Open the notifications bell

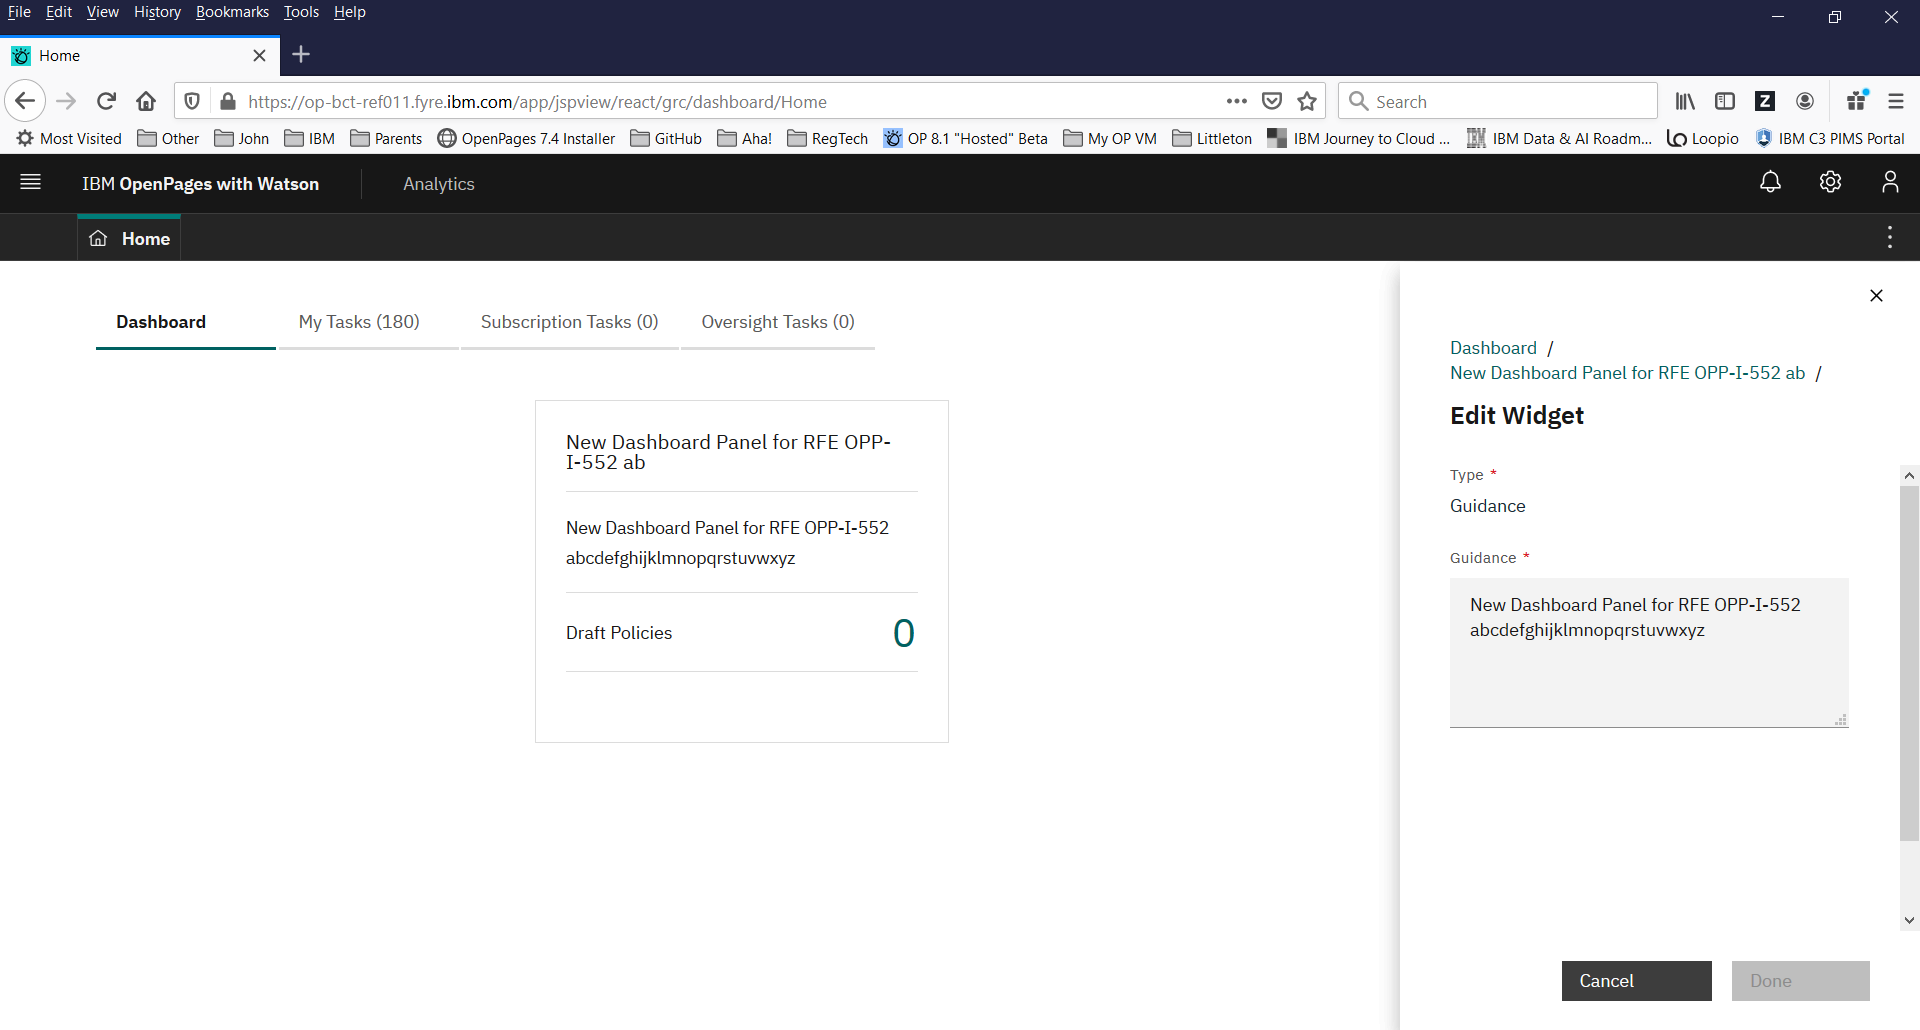1770,182
